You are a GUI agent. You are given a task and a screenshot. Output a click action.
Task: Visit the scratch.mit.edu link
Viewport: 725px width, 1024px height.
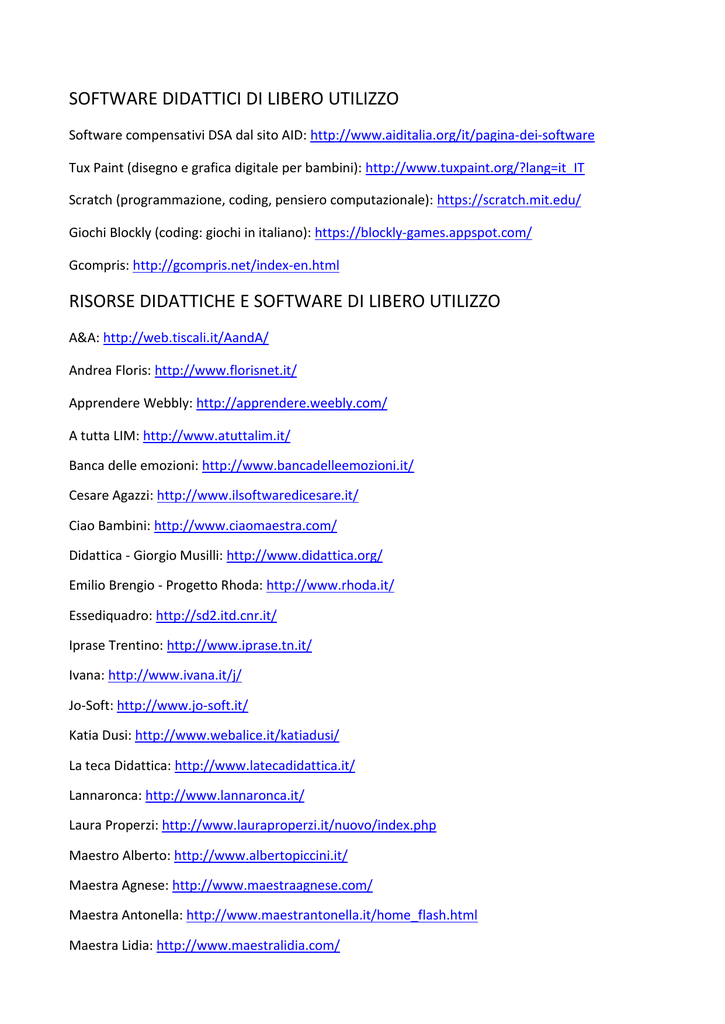click(x=509, y=200)
